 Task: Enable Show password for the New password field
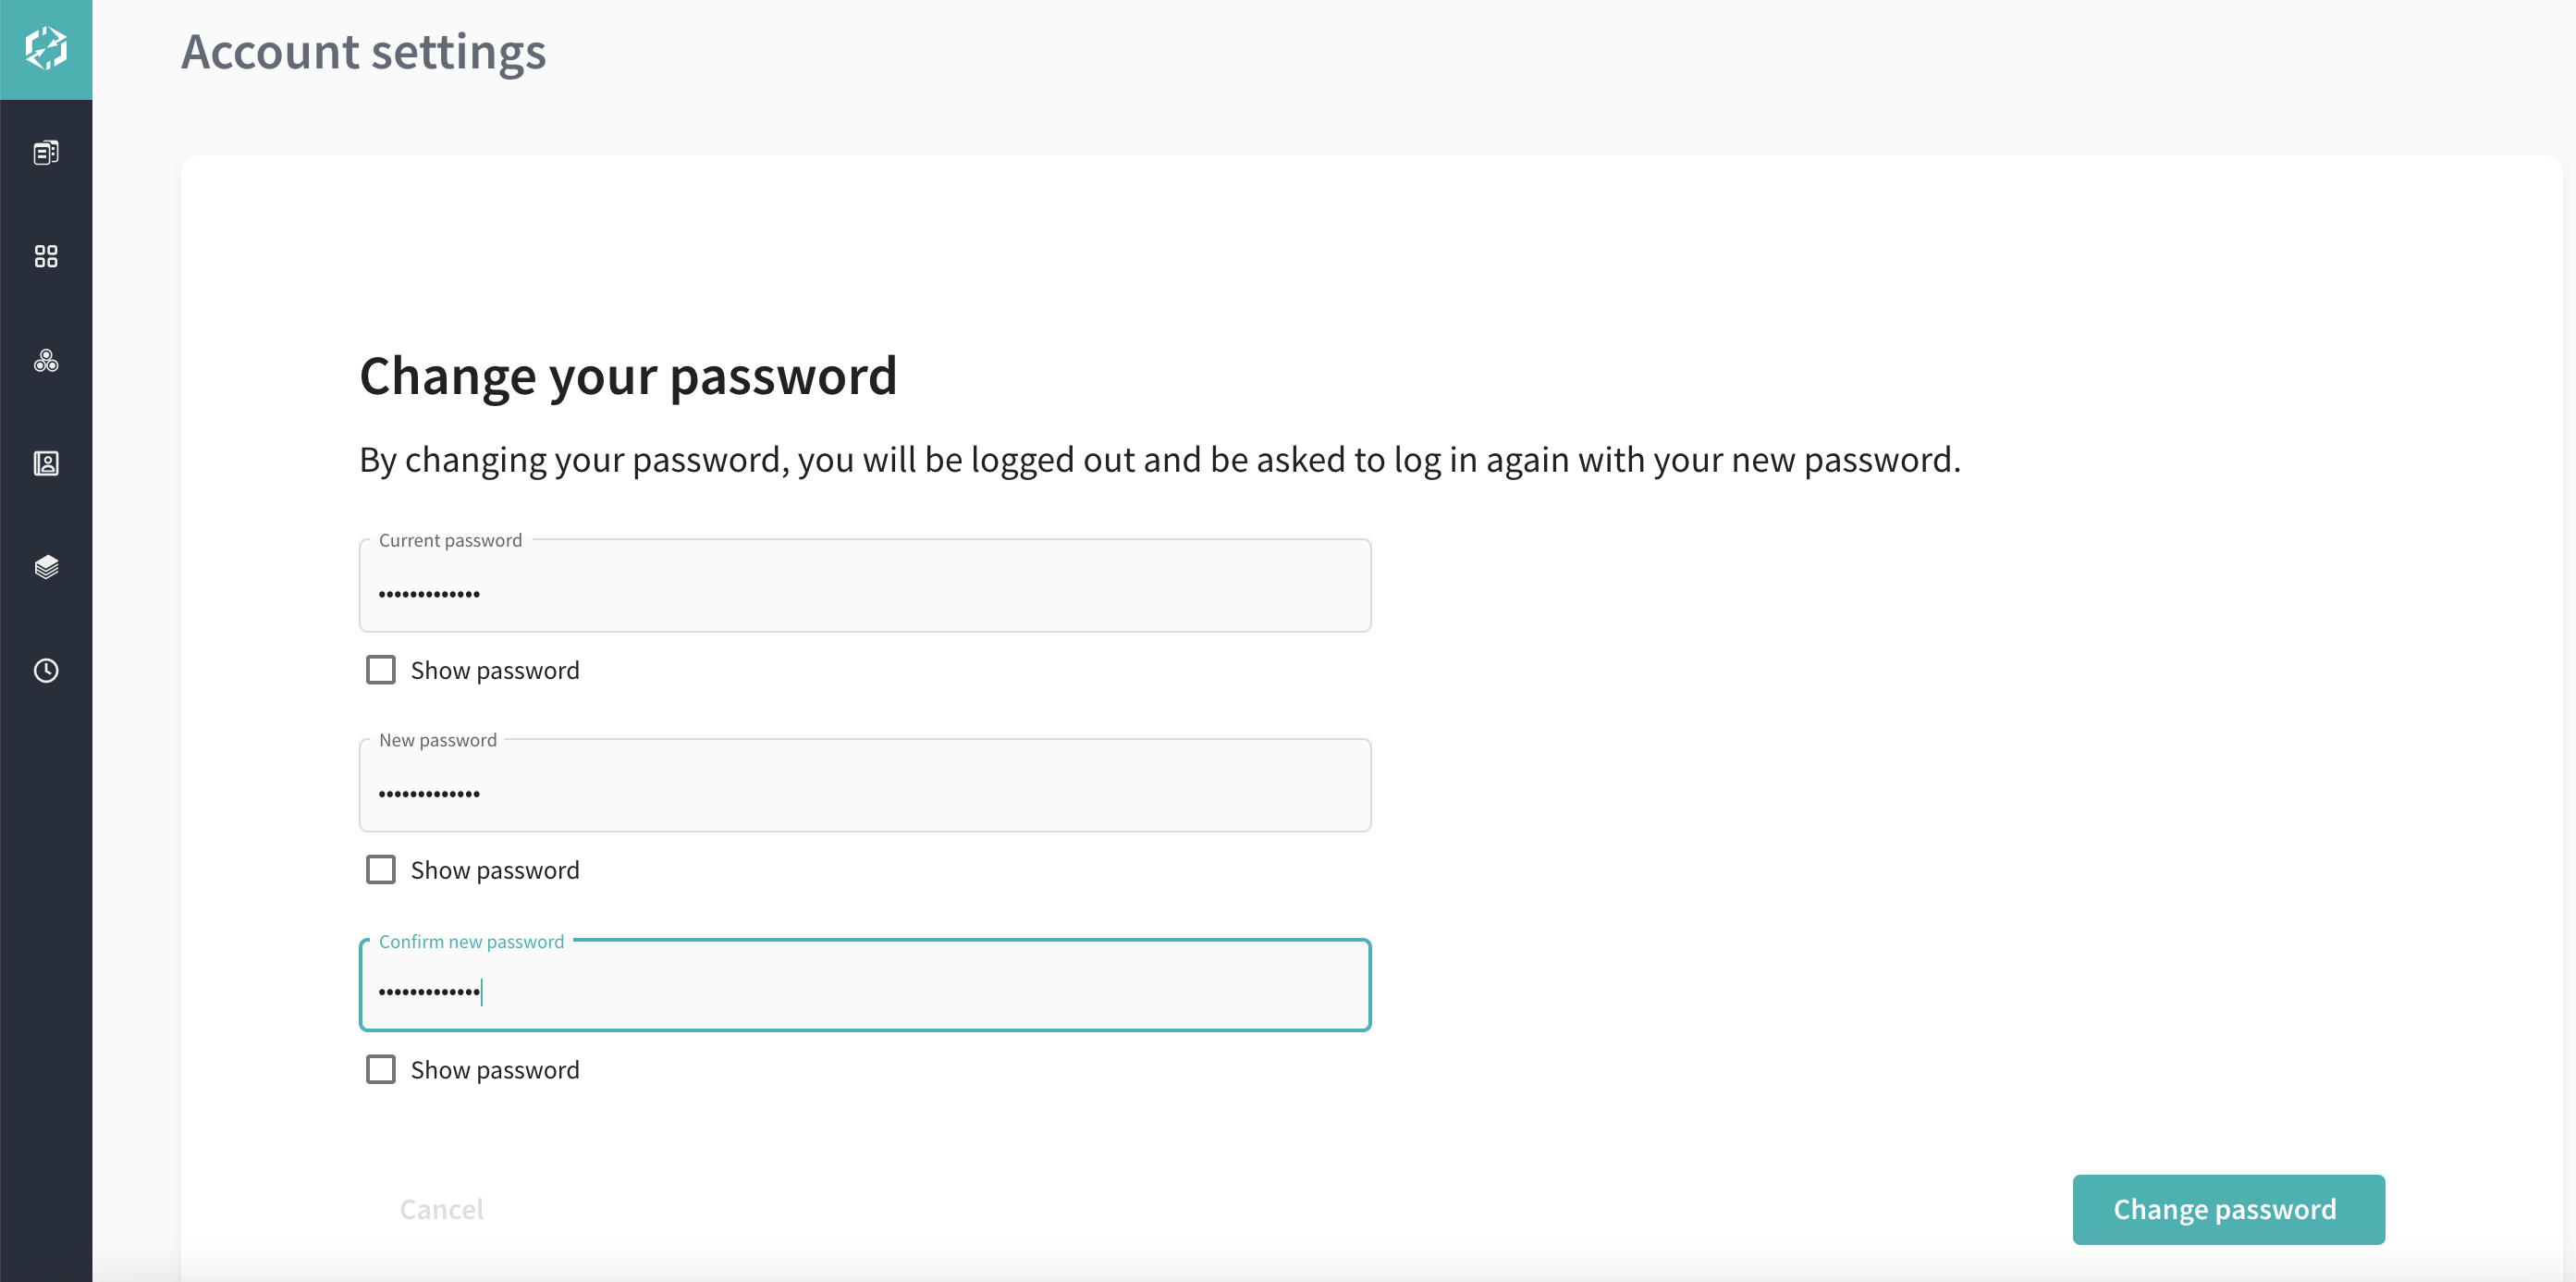[x=380, y=869]
